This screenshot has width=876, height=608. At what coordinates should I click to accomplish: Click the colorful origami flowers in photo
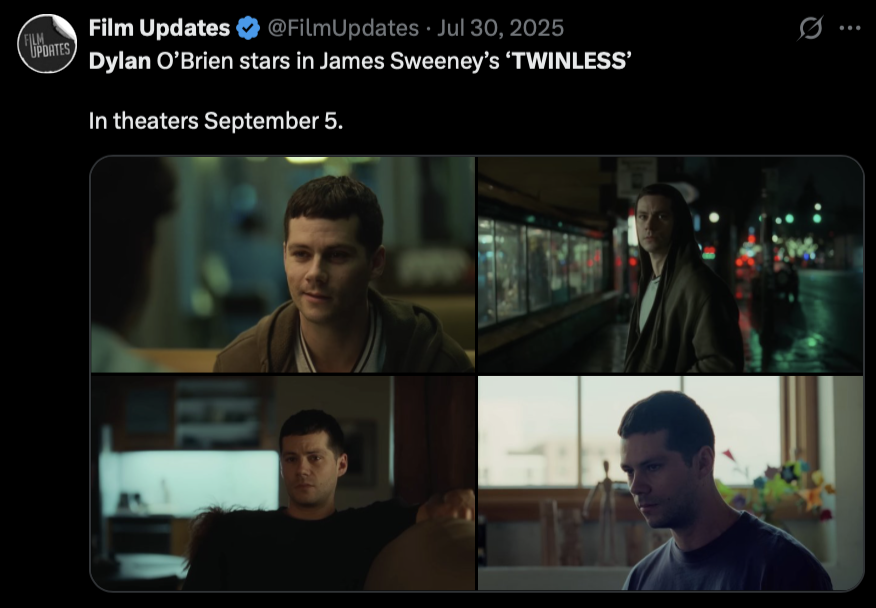pyautogui.click(x=777, y=485)
